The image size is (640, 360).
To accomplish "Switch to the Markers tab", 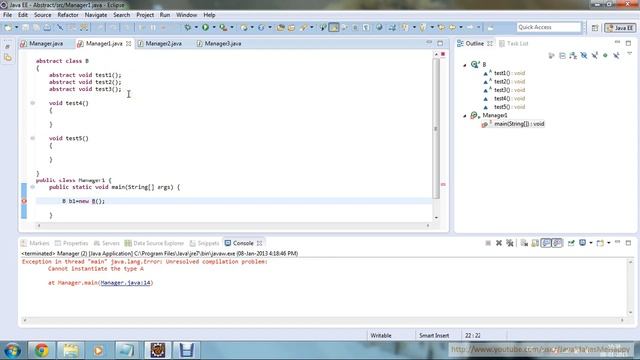I will [x=36, y=243].
